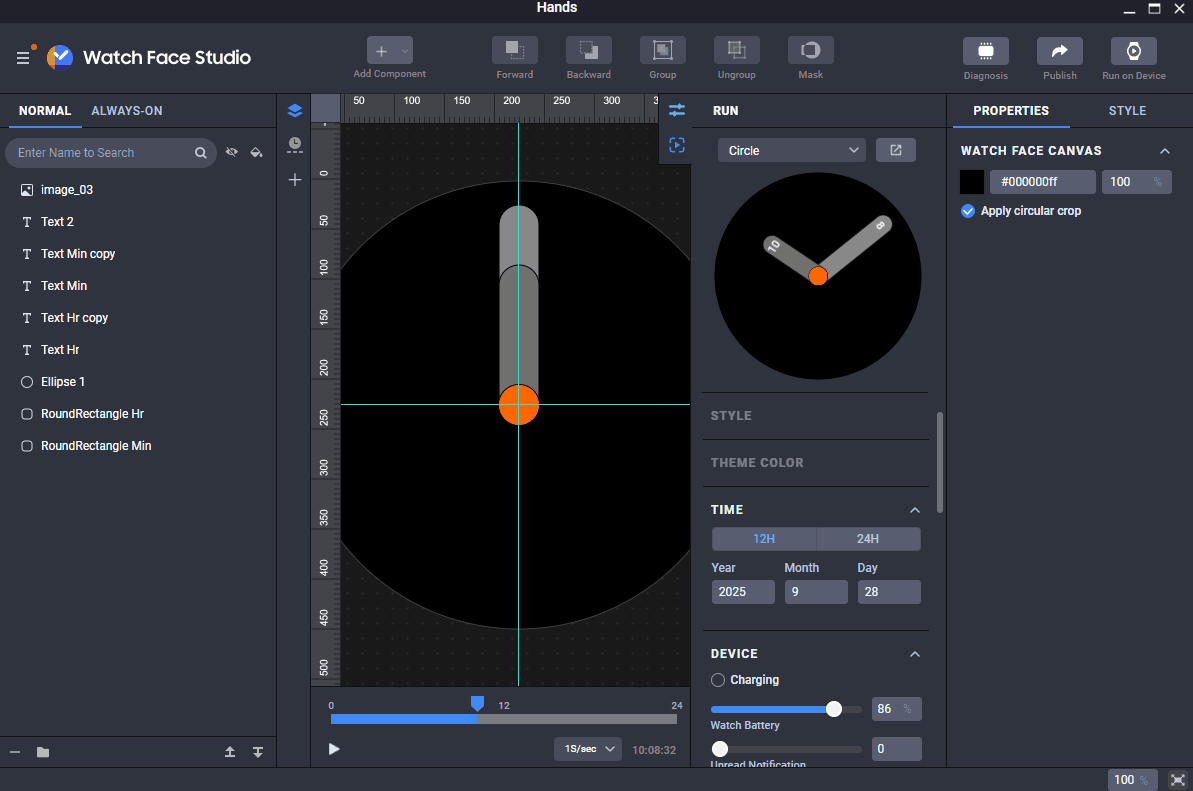Click the blue layers icon above the ruler
This screenshot has height=791, width=1193.
(295, 111)
